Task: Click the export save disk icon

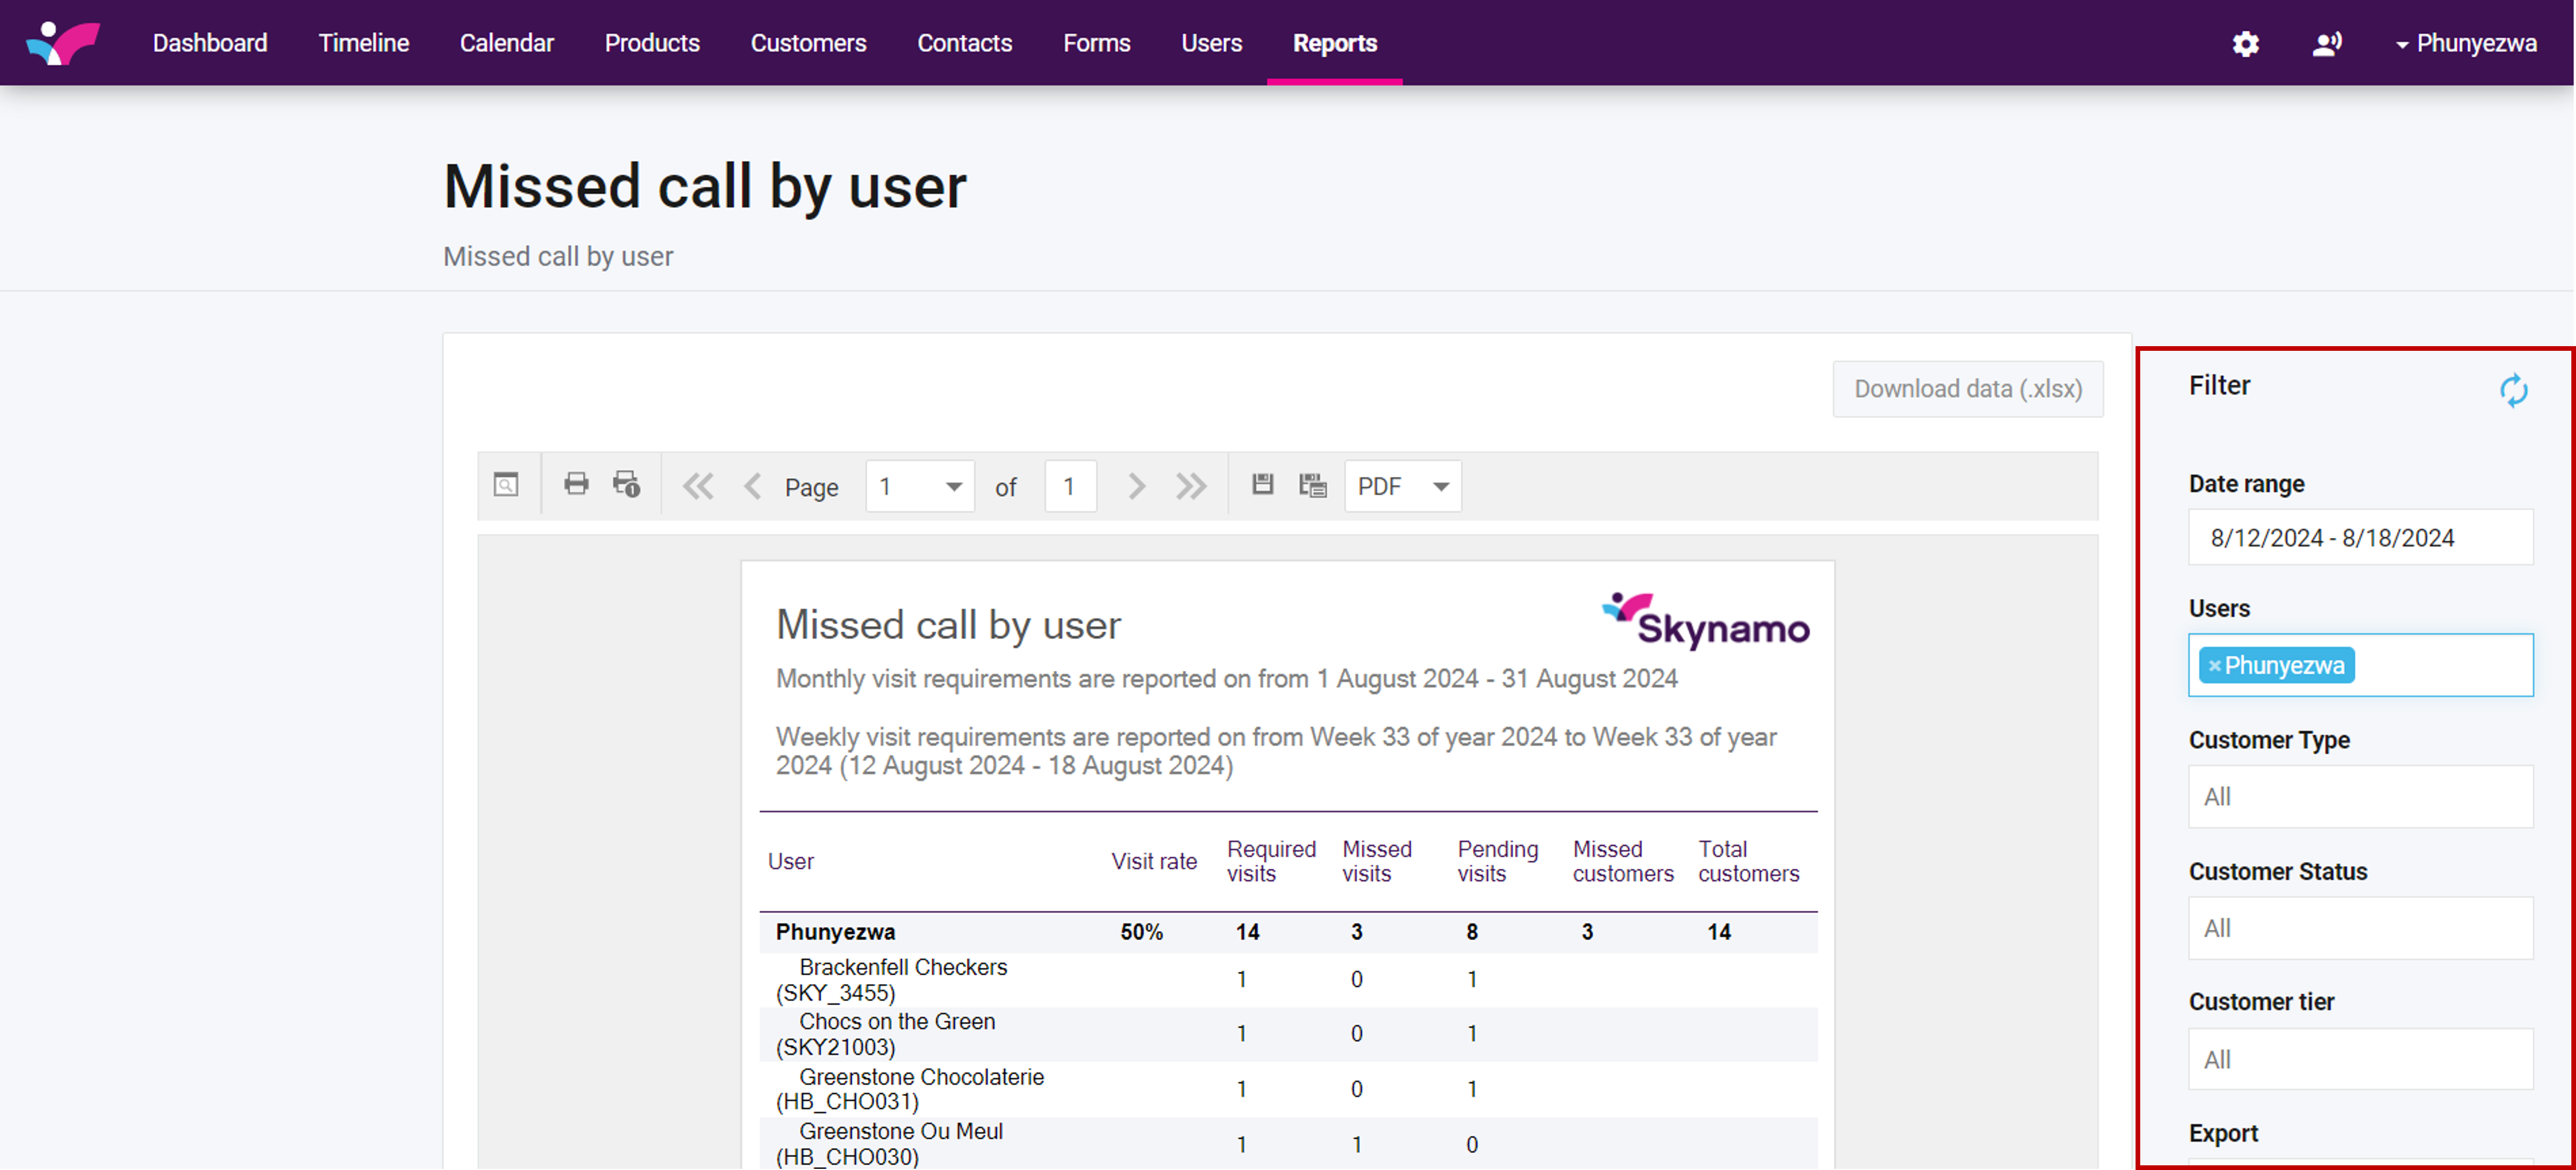Action: tap(1263, 485)
